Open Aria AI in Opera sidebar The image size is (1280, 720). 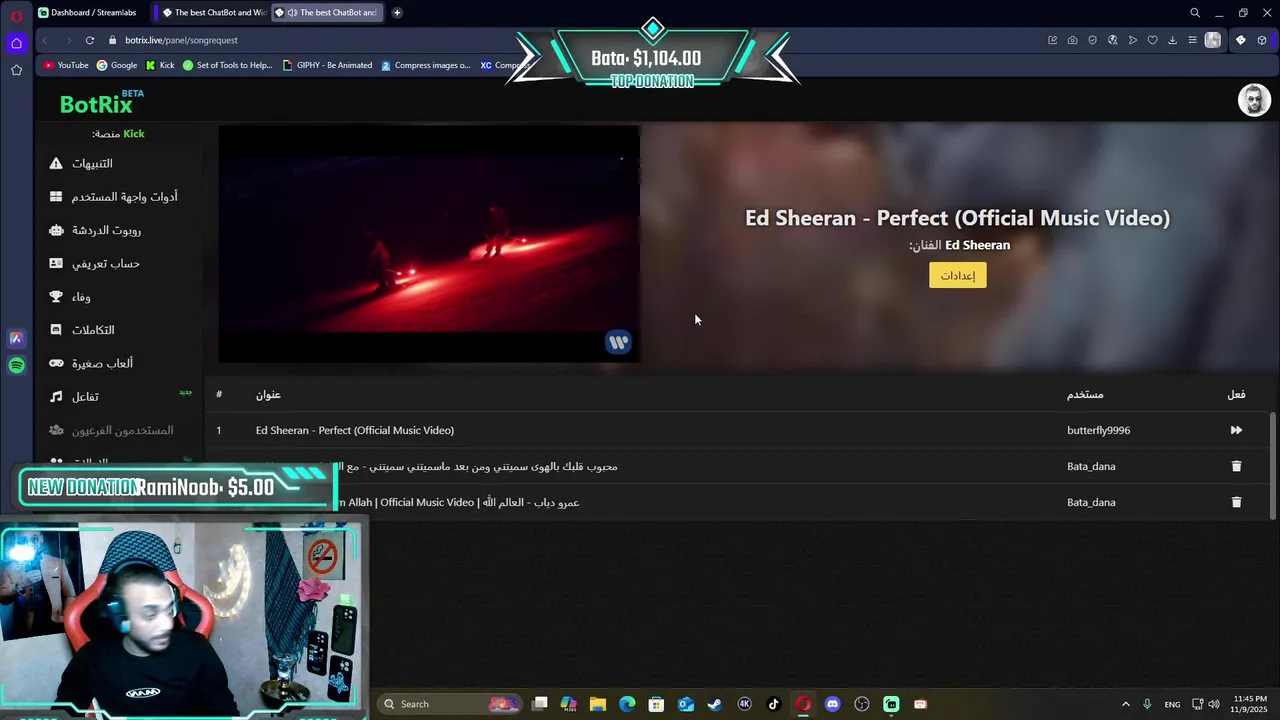coord(16,339)
